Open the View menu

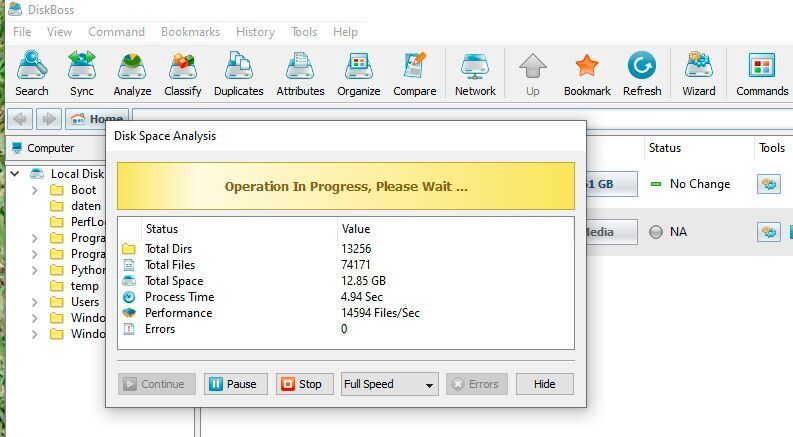coord(59,32)
